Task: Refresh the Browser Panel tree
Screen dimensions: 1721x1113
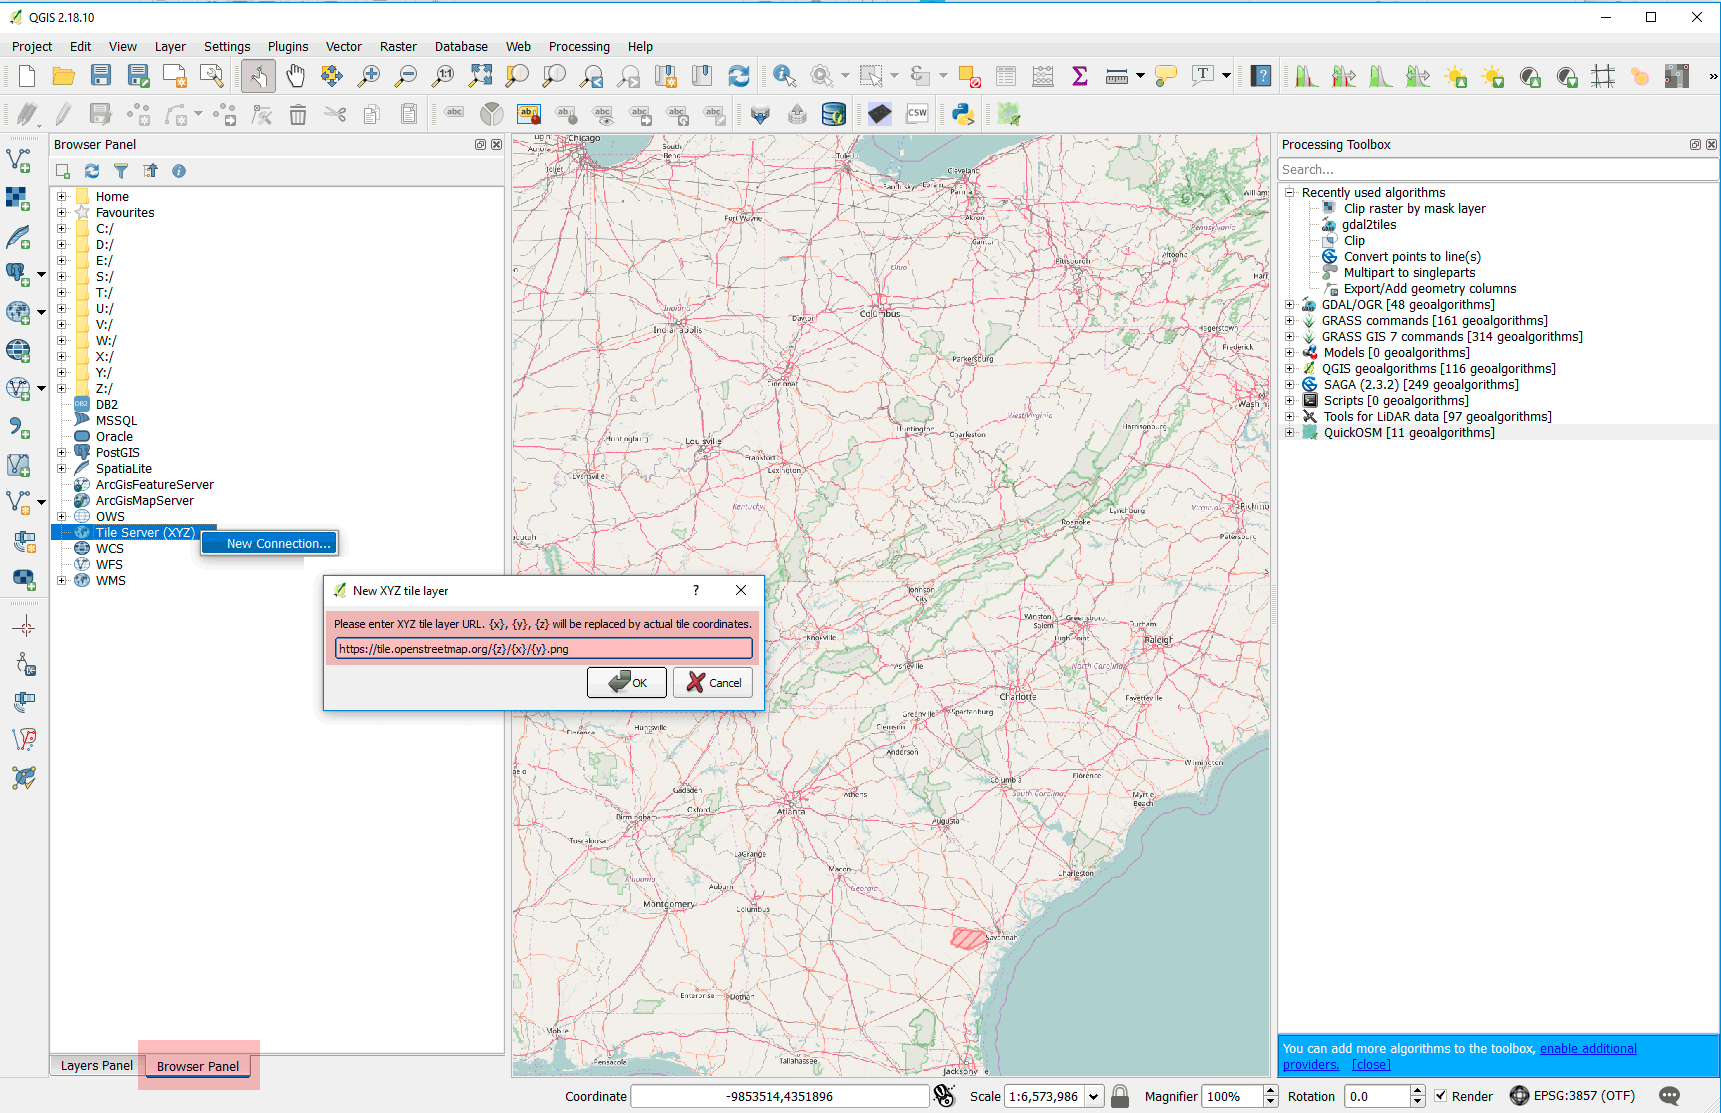Action: click(x=92, y=171)
